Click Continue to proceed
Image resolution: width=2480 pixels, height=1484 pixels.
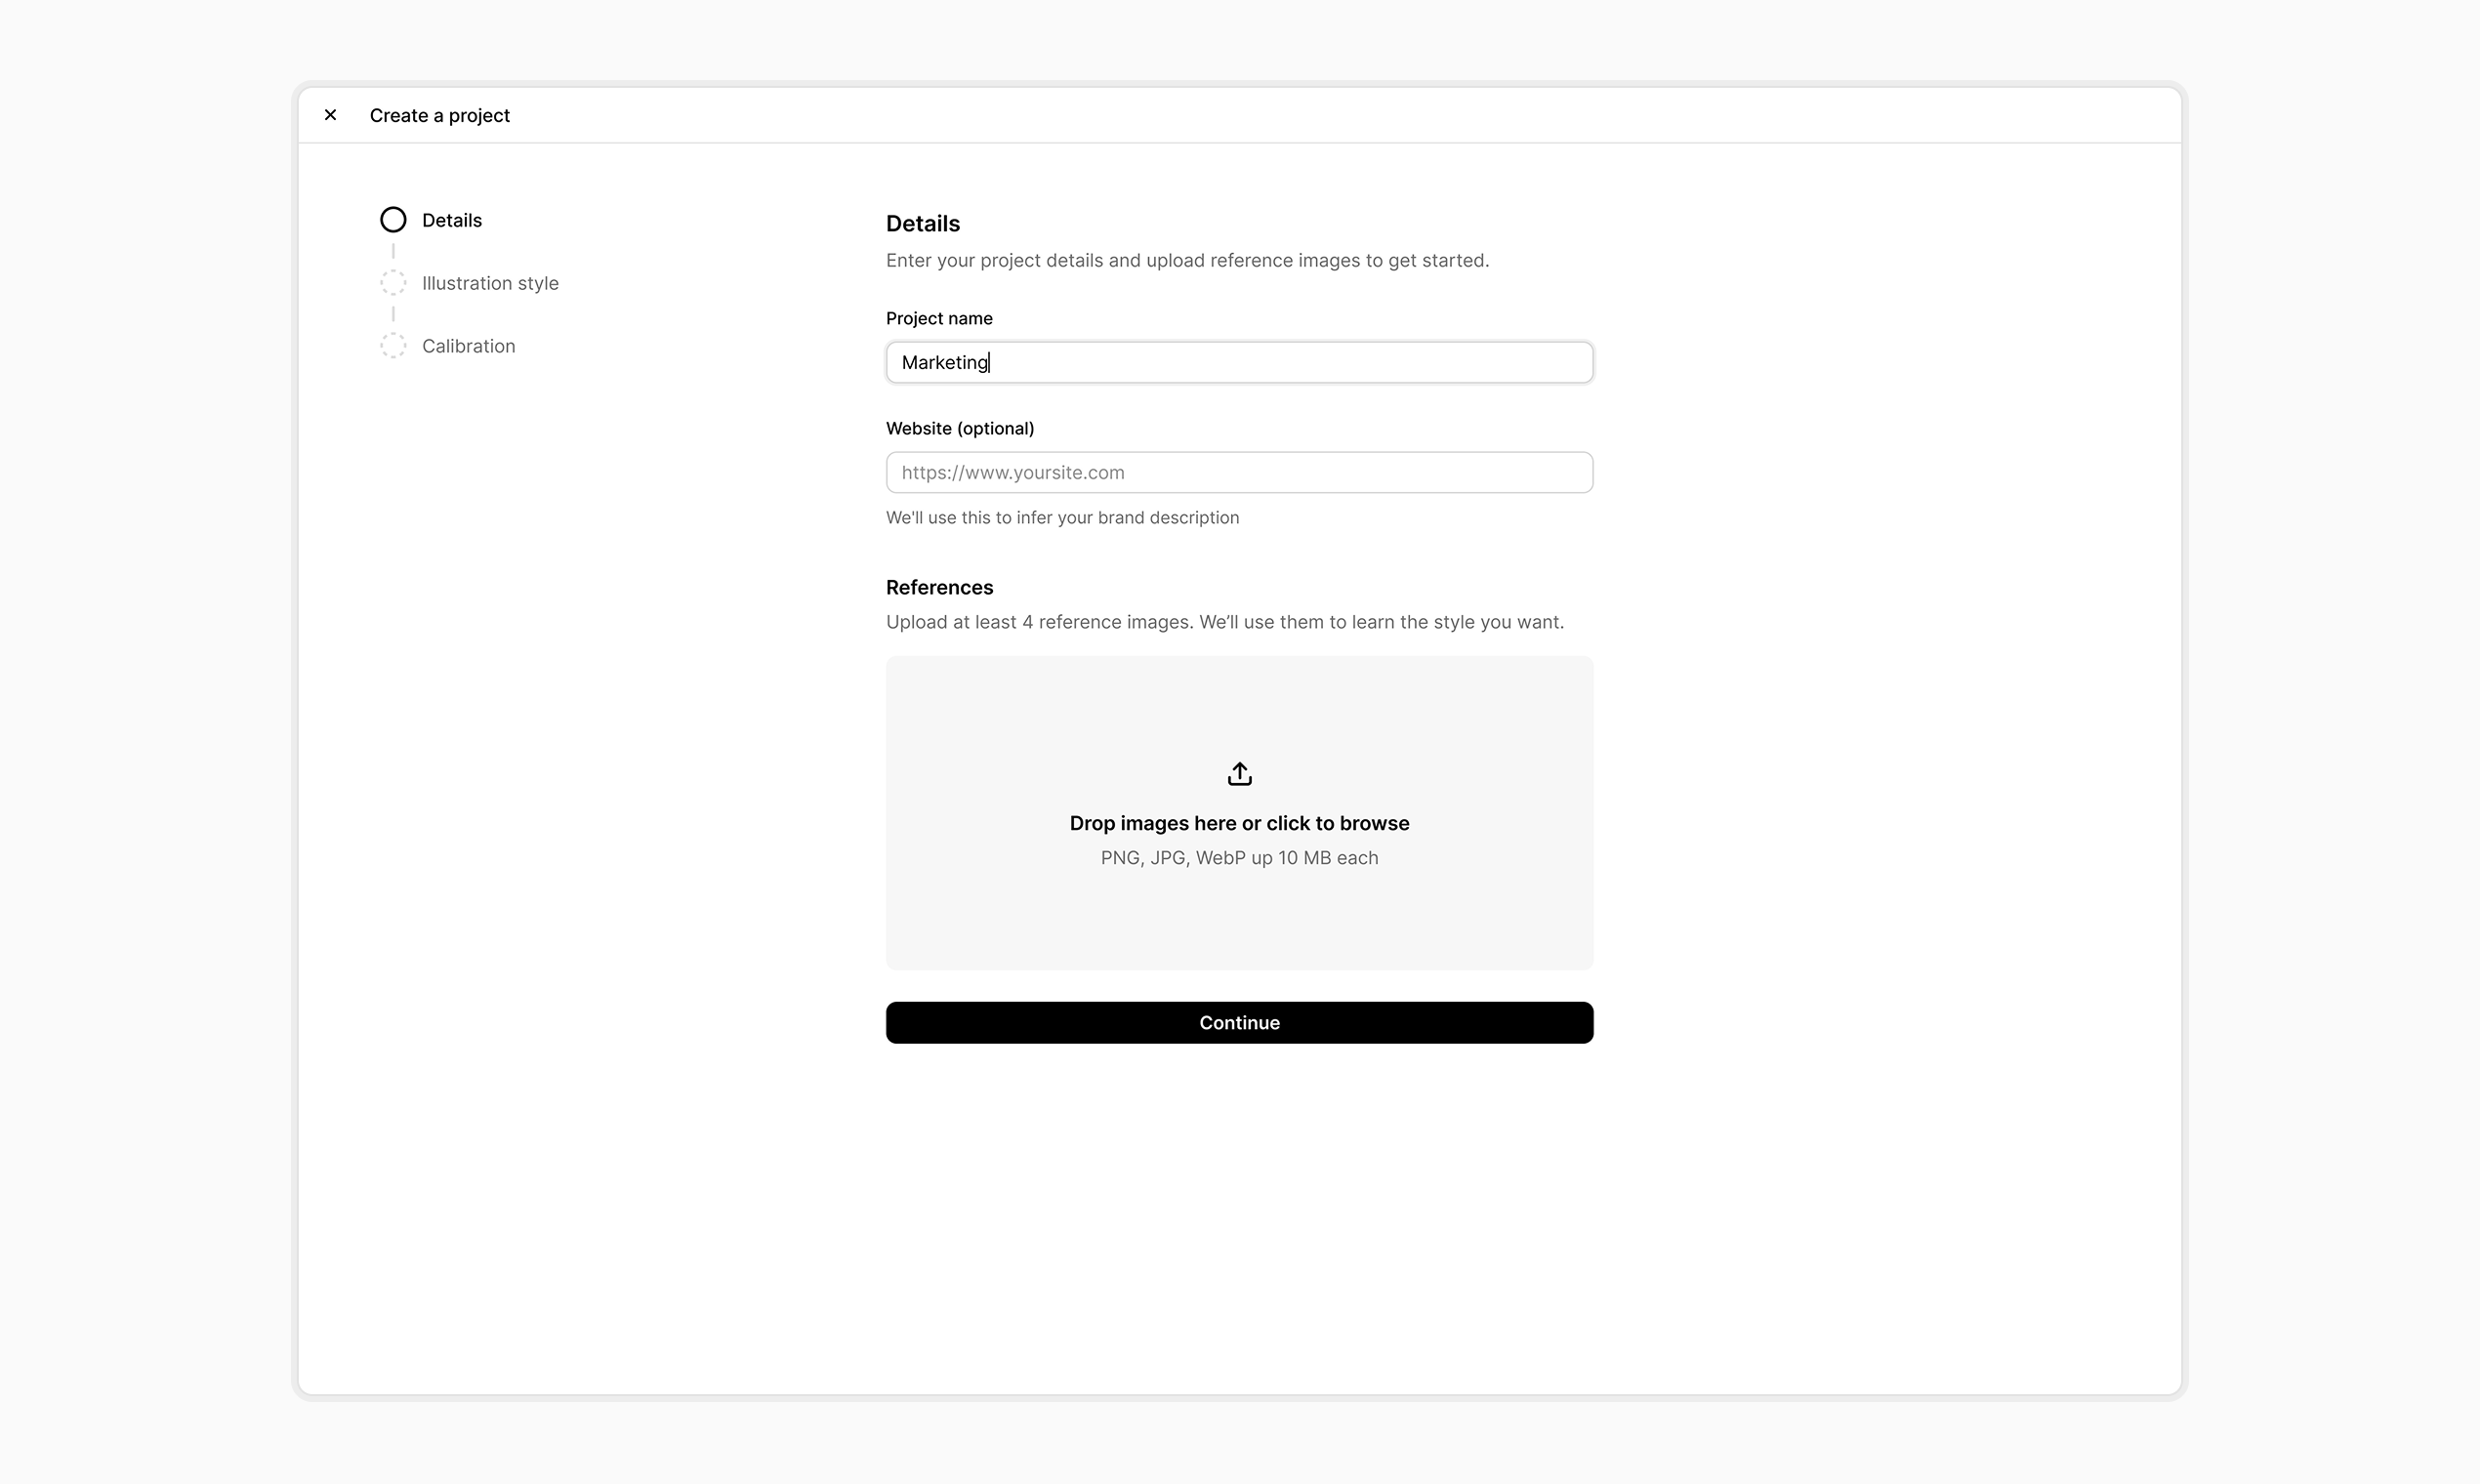coord(1239,1021)
